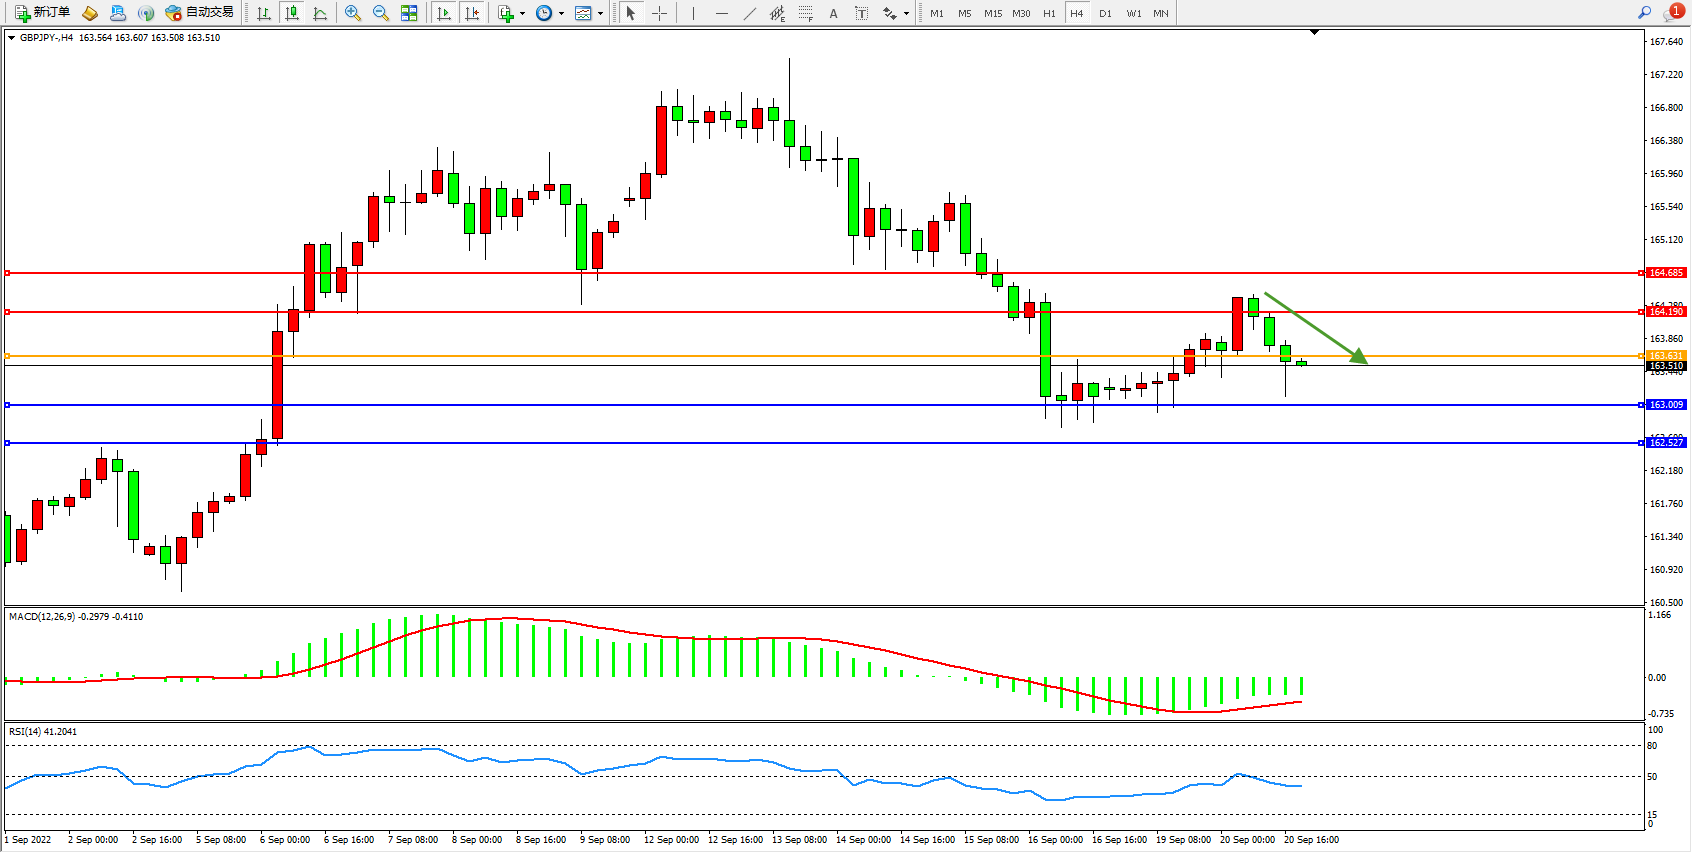Switch to the D1 timeframe
Viewport: 1692px width, 853px height.
1105,13
